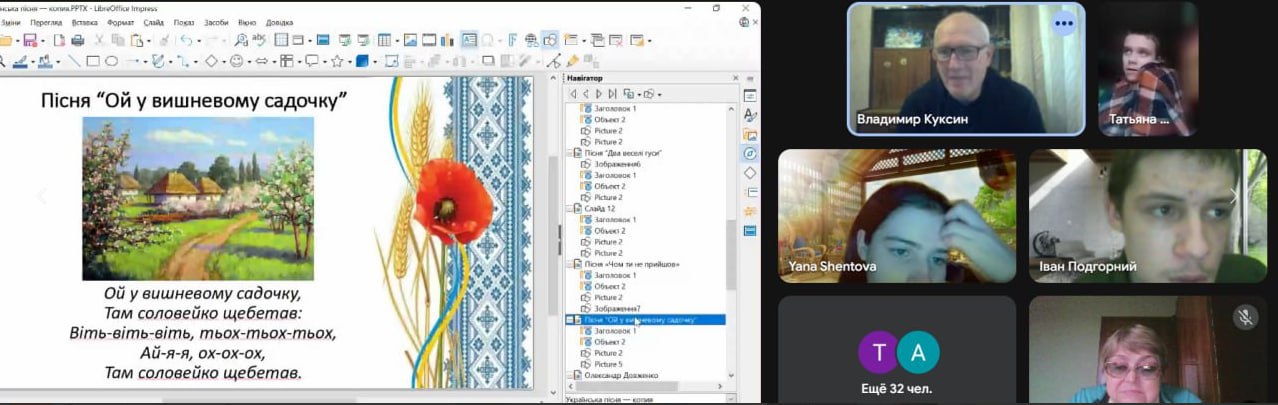Image resolution: width=1278 pixels, height=405 pixels.
Task: Open the Формат menu
Action: pyautogui.click(x=120, y=21)
